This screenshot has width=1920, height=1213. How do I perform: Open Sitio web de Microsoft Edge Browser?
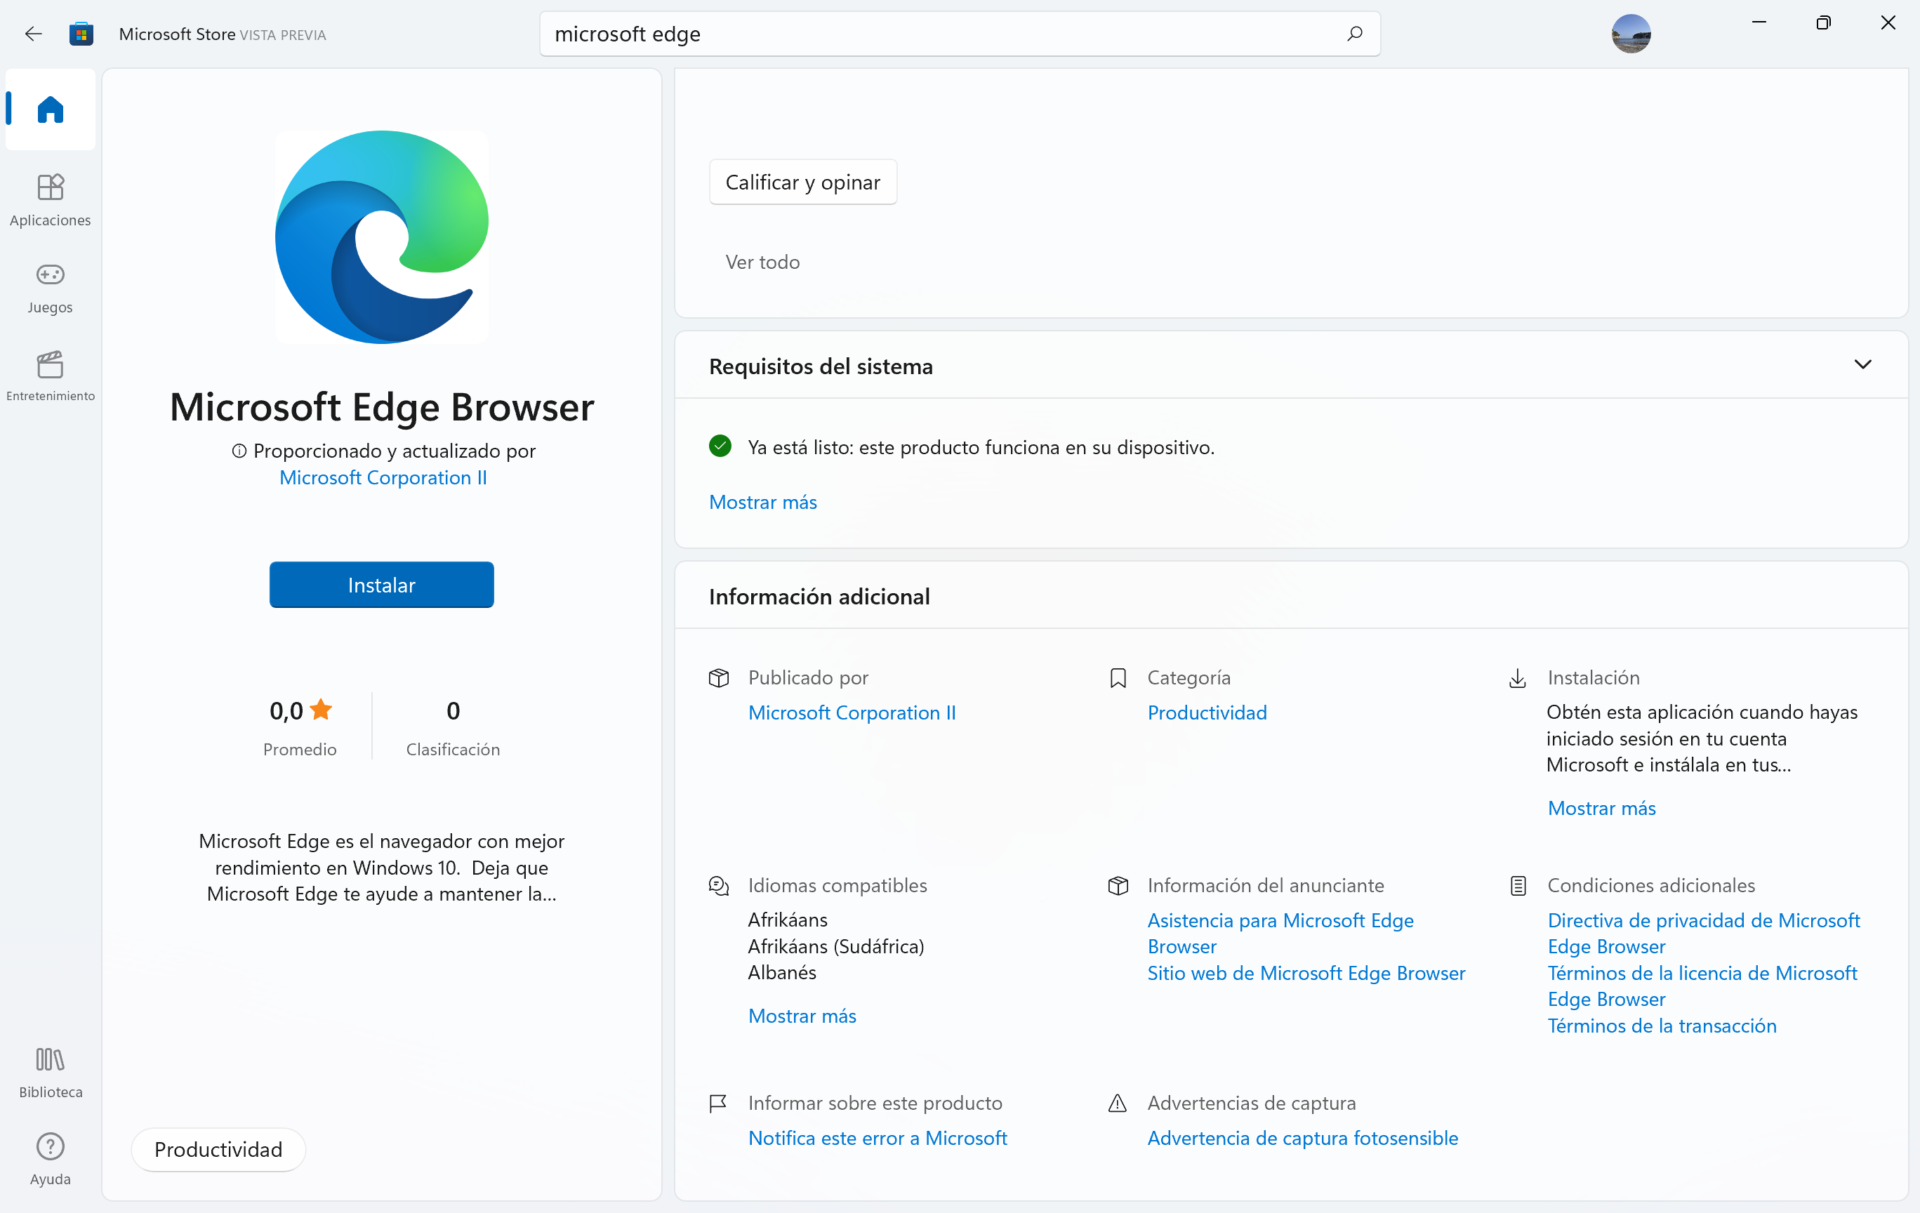click(x=1306, y=973)
